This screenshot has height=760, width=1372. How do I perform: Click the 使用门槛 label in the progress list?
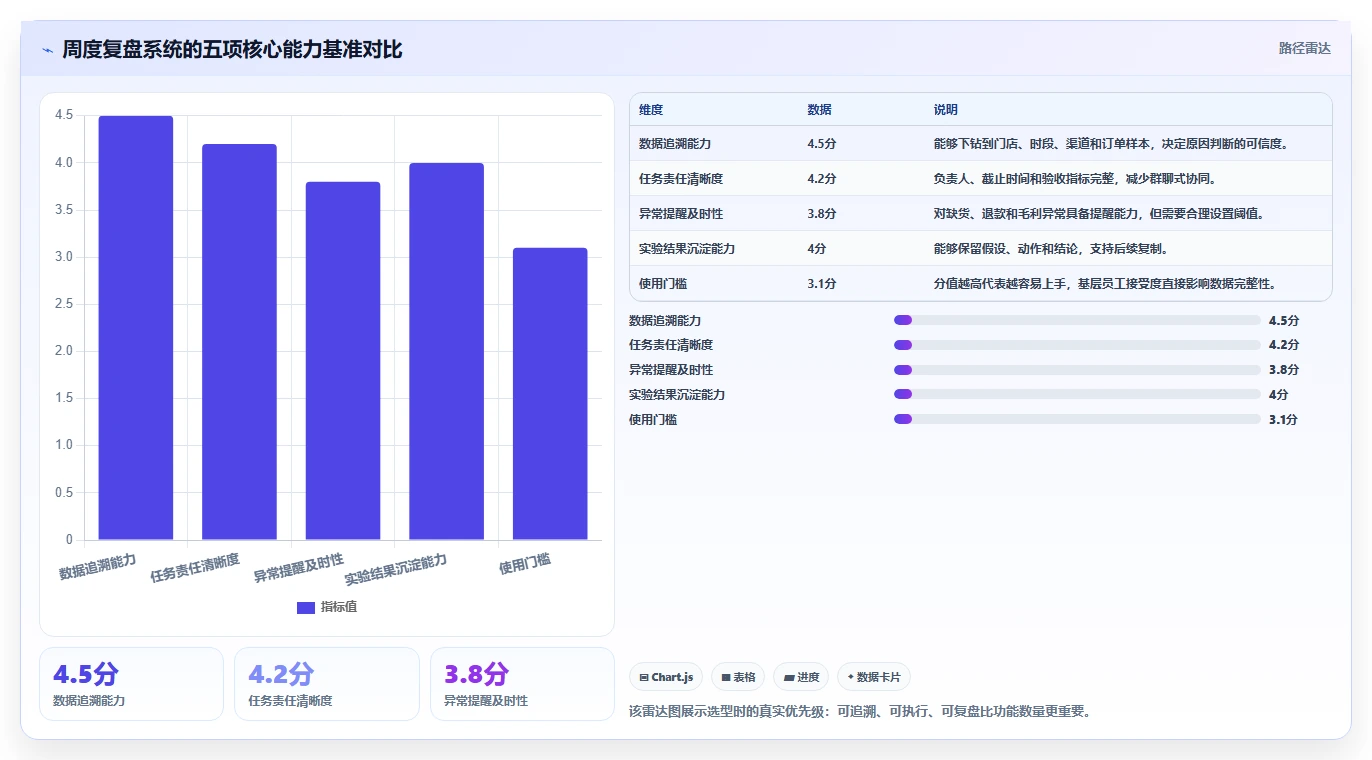click(x=653, y=420)
